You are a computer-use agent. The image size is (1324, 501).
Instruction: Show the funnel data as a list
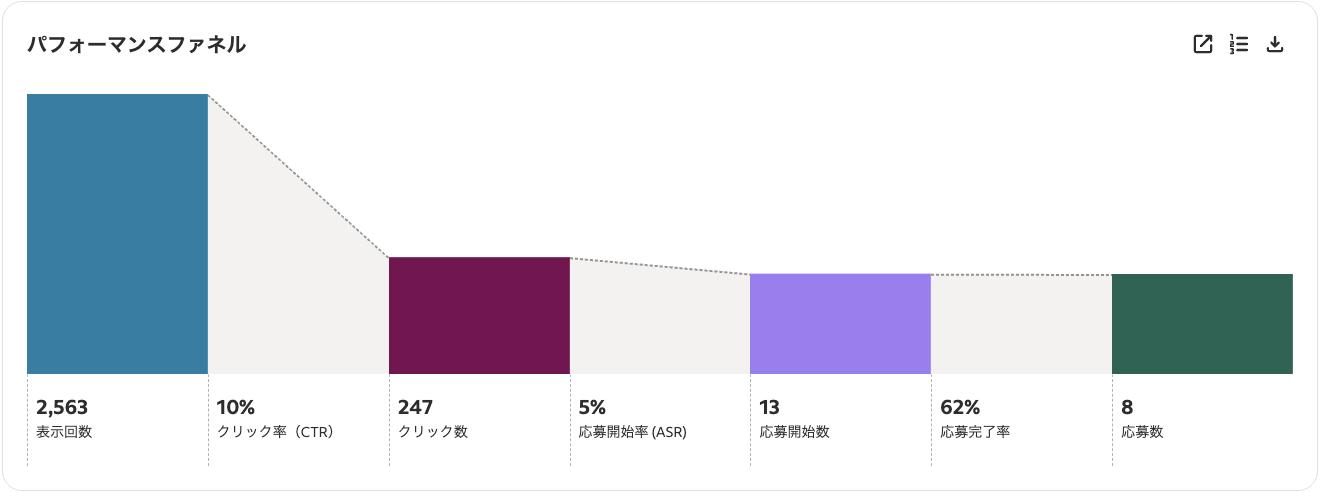click(1239, 44)
